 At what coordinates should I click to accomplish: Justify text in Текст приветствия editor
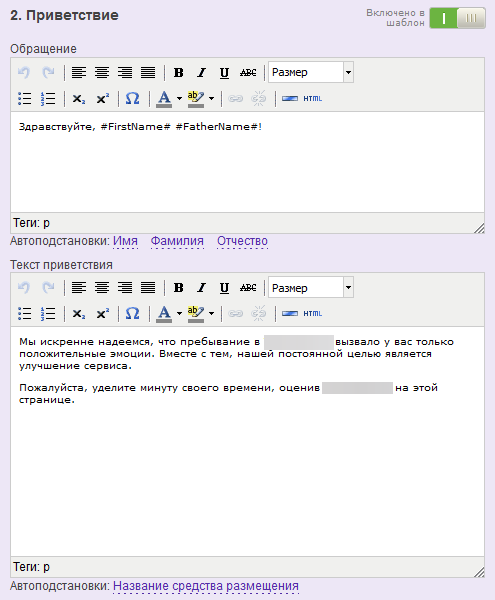point(148,287)
